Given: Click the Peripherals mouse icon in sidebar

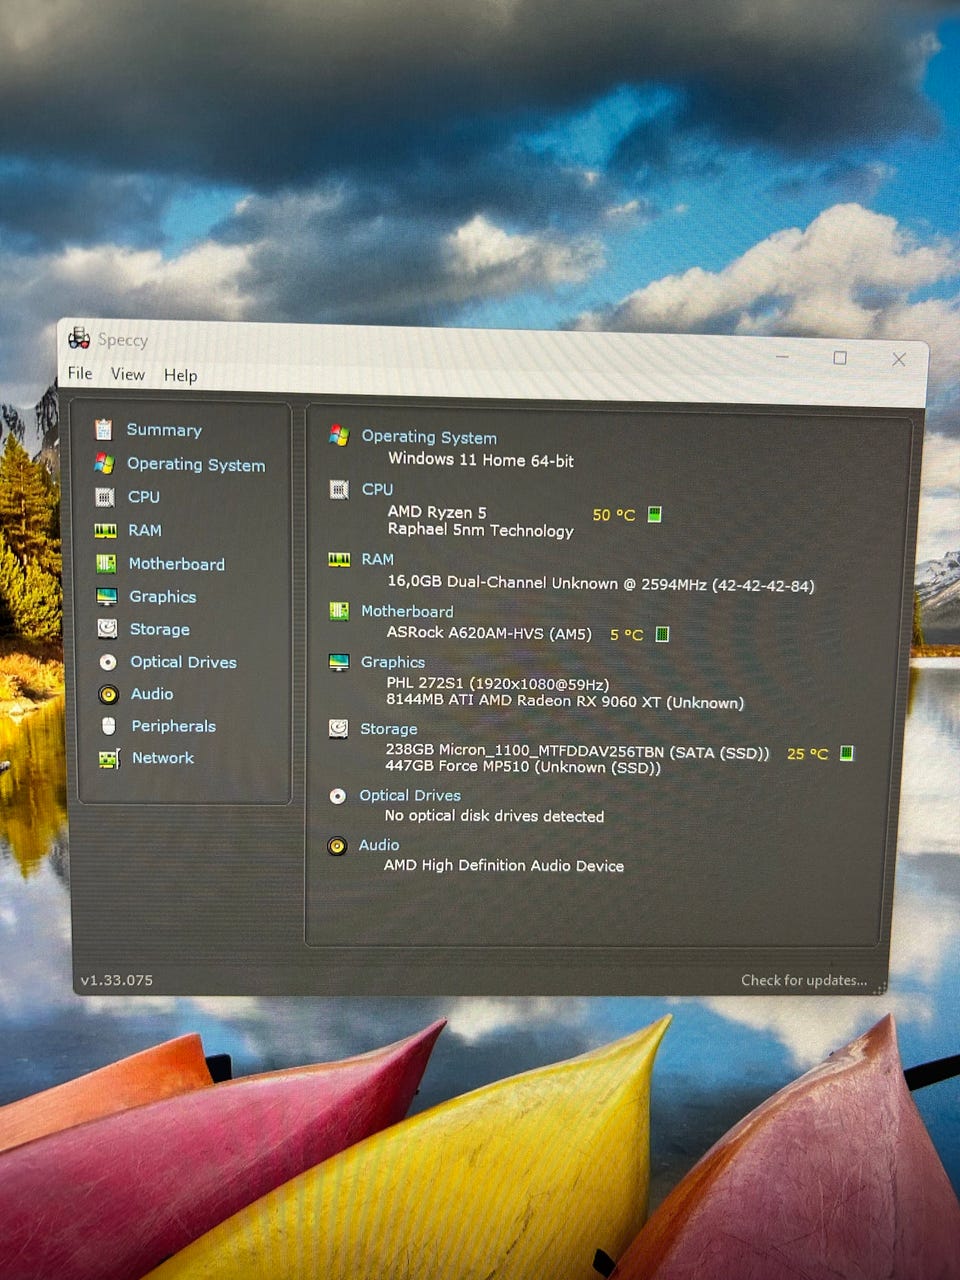Looking at the screenshot, I should pos(109,726).
